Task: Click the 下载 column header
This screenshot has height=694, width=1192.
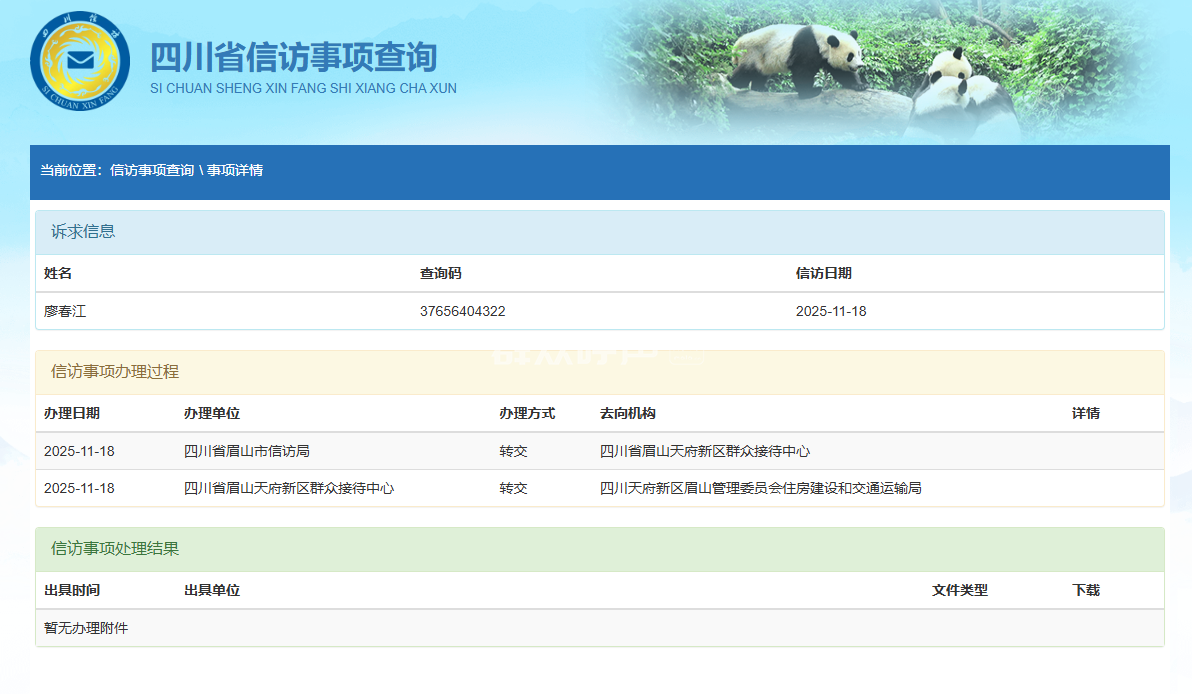Action: [x=1086, y=590]
